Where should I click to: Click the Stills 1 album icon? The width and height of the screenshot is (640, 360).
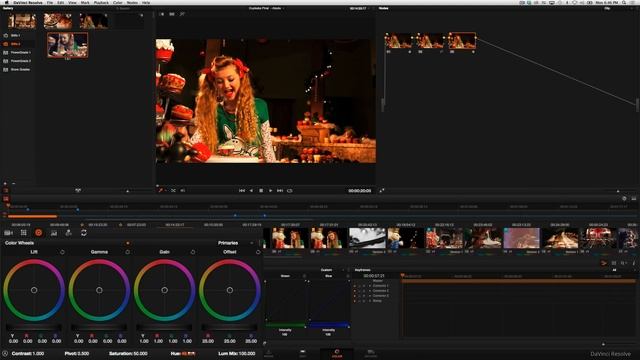coord(6,36)
